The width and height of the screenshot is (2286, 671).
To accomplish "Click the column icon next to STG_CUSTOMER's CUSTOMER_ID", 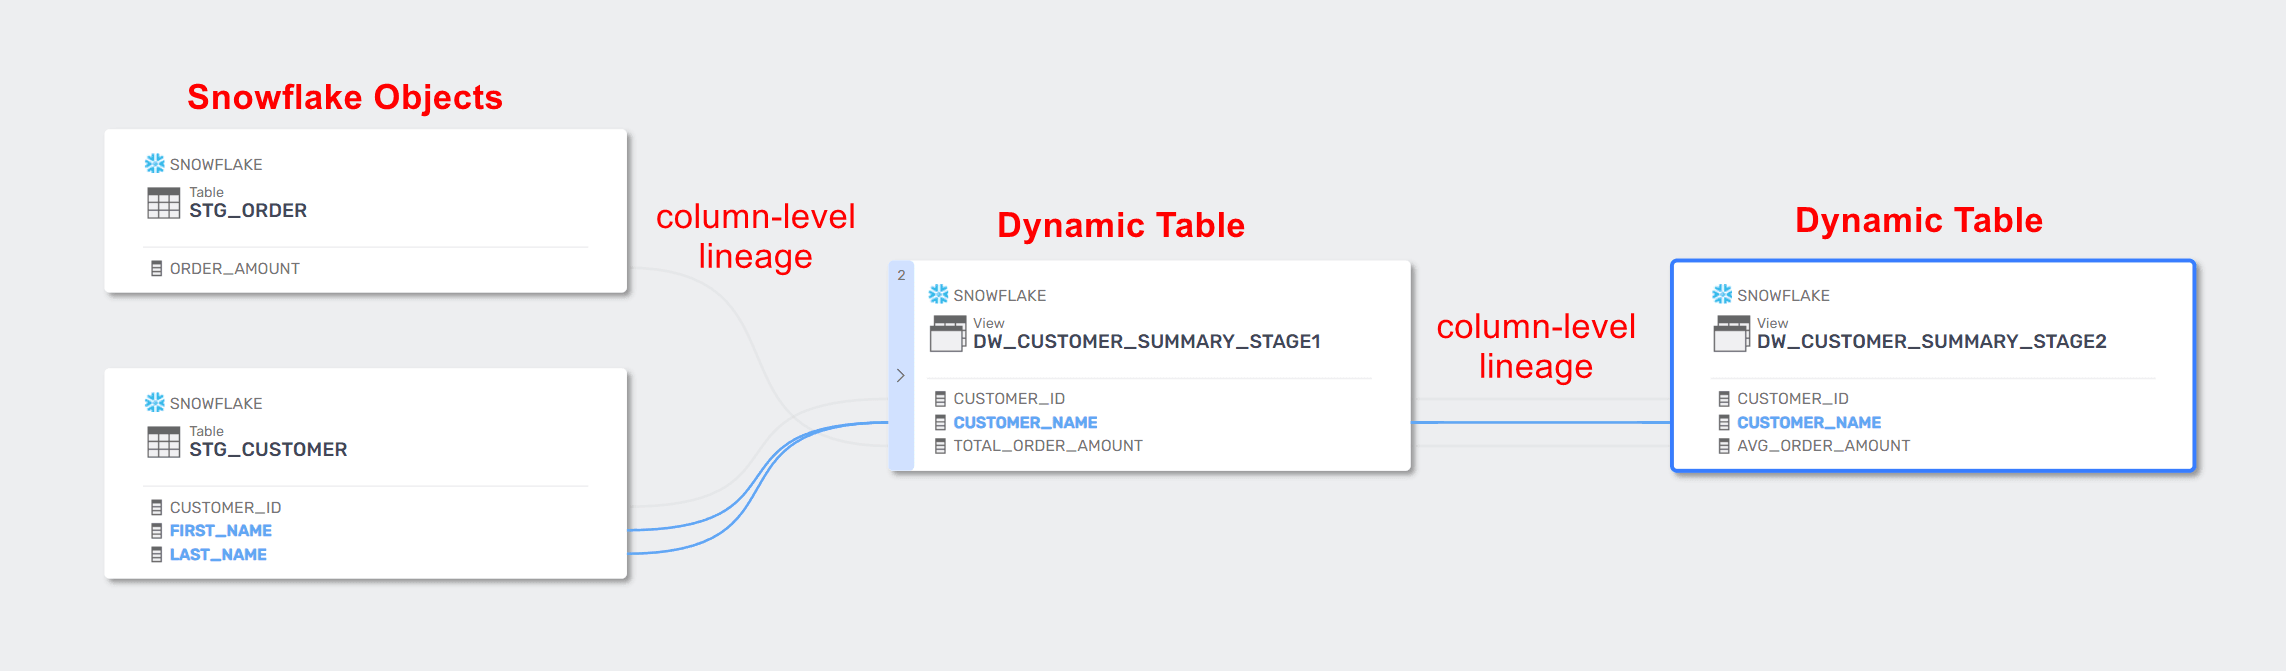I will (x=156, y=508).
